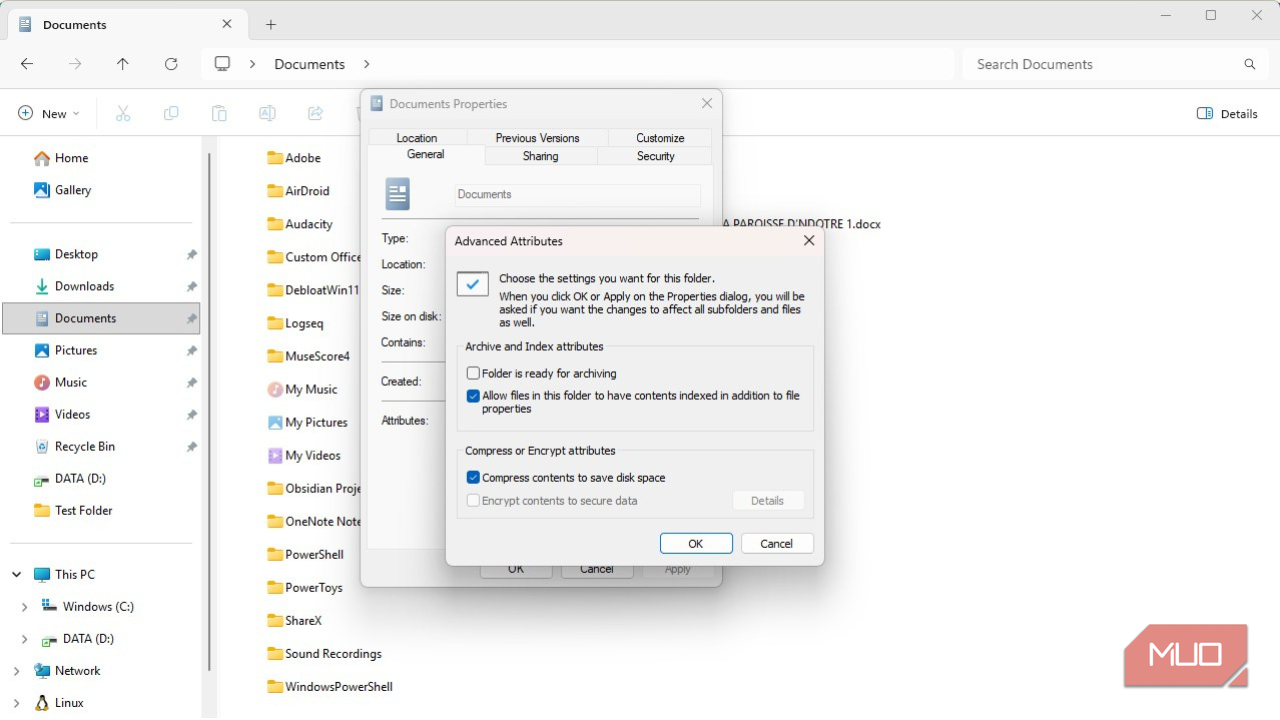Click the chevron before Documents in address bar
The image size is (1280, 720).
(x=252, y=64)
